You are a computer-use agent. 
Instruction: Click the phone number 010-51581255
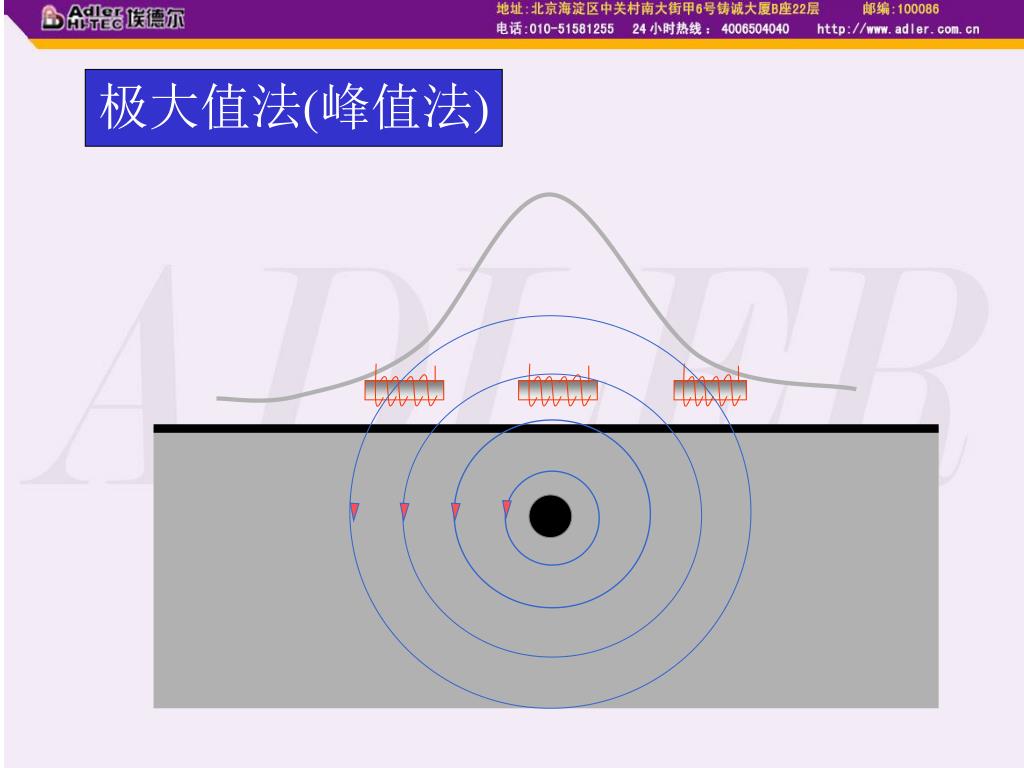[x=571, y=29]
